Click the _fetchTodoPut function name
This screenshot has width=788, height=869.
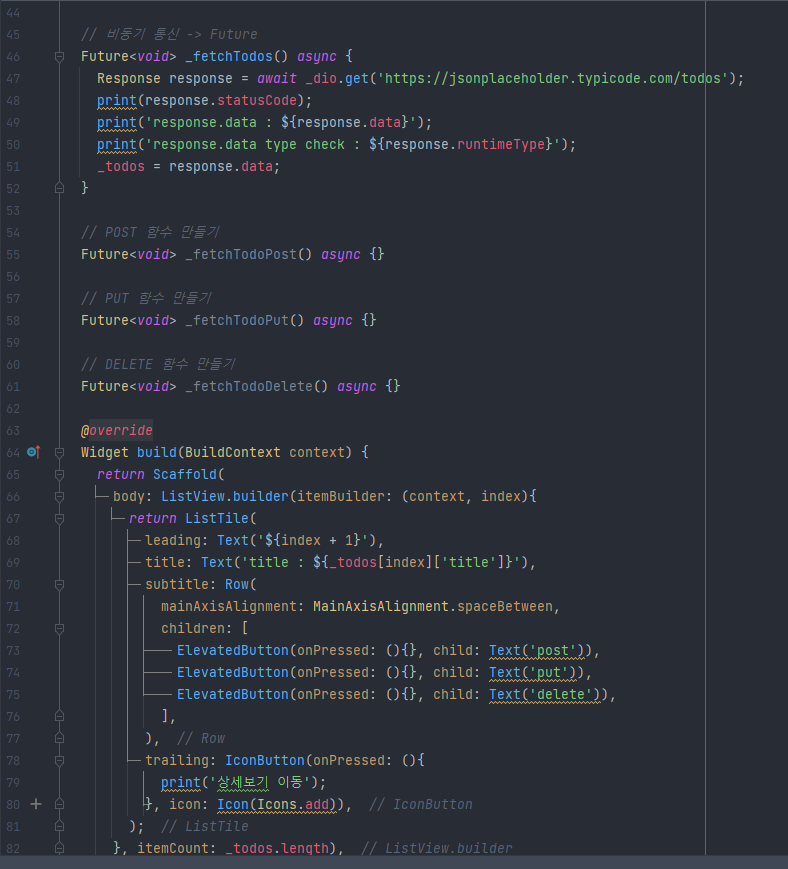(x=237, y=320)
